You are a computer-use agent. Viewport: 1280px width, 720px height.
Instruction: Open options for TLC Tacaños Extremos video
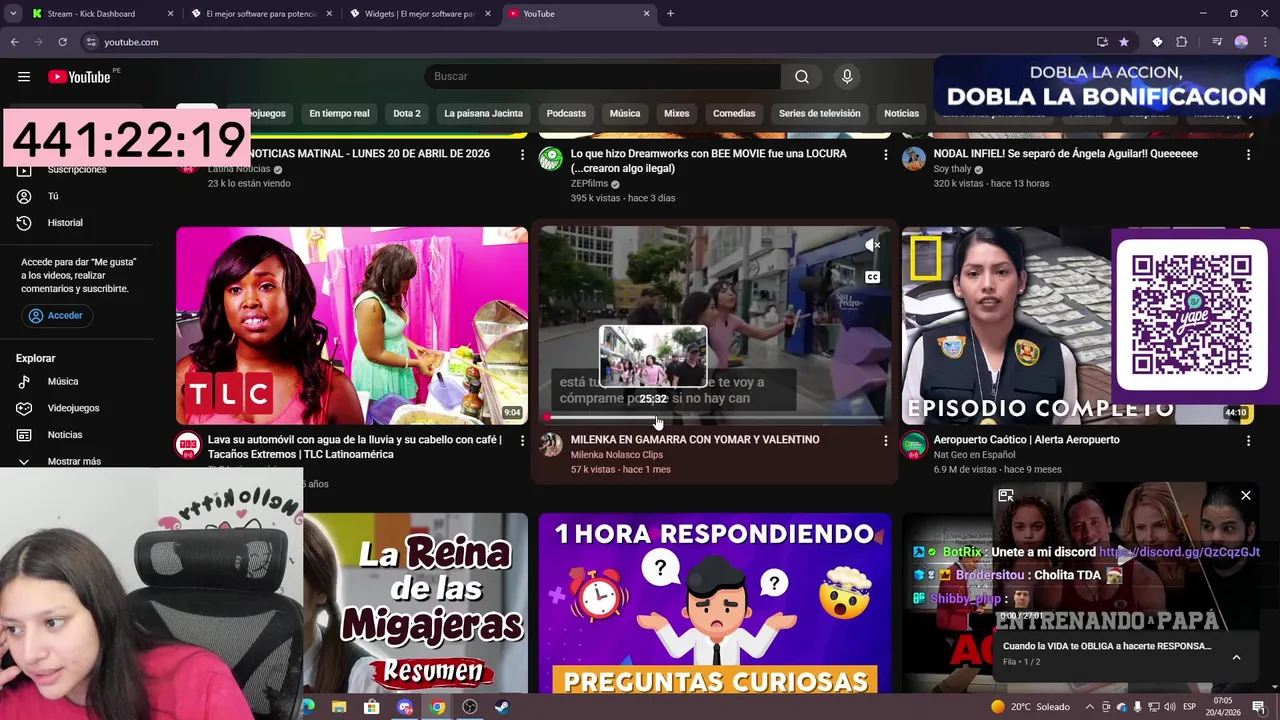(x=522, y=441)
